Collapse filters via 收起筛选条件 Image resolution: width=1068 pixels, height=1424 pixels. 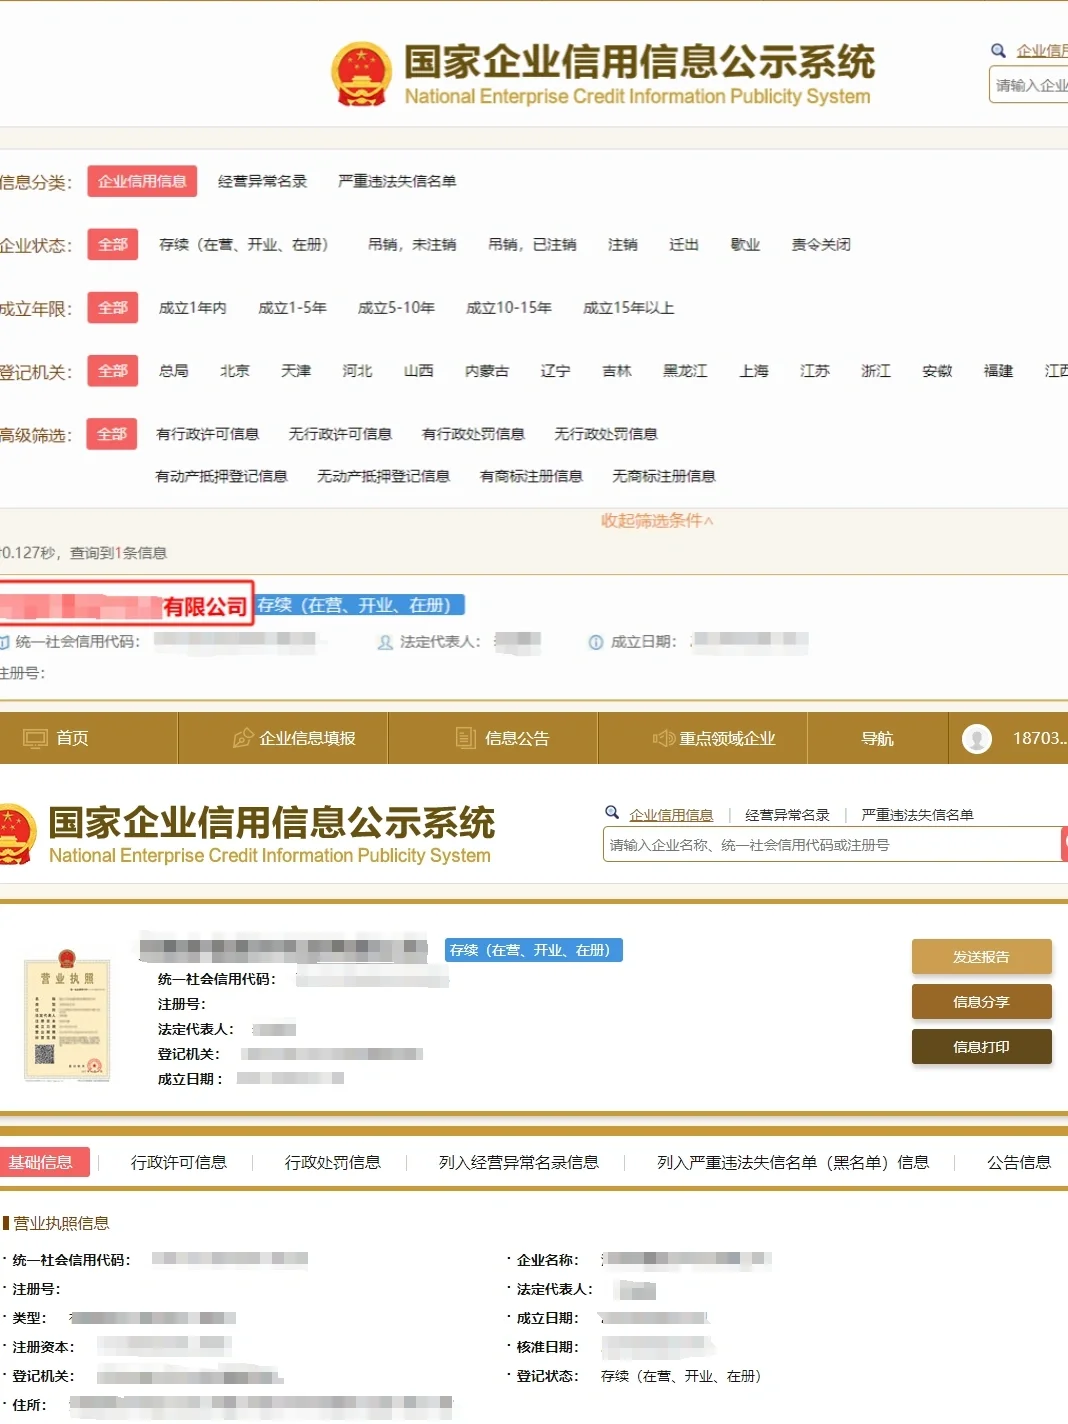tap(657, 521)
